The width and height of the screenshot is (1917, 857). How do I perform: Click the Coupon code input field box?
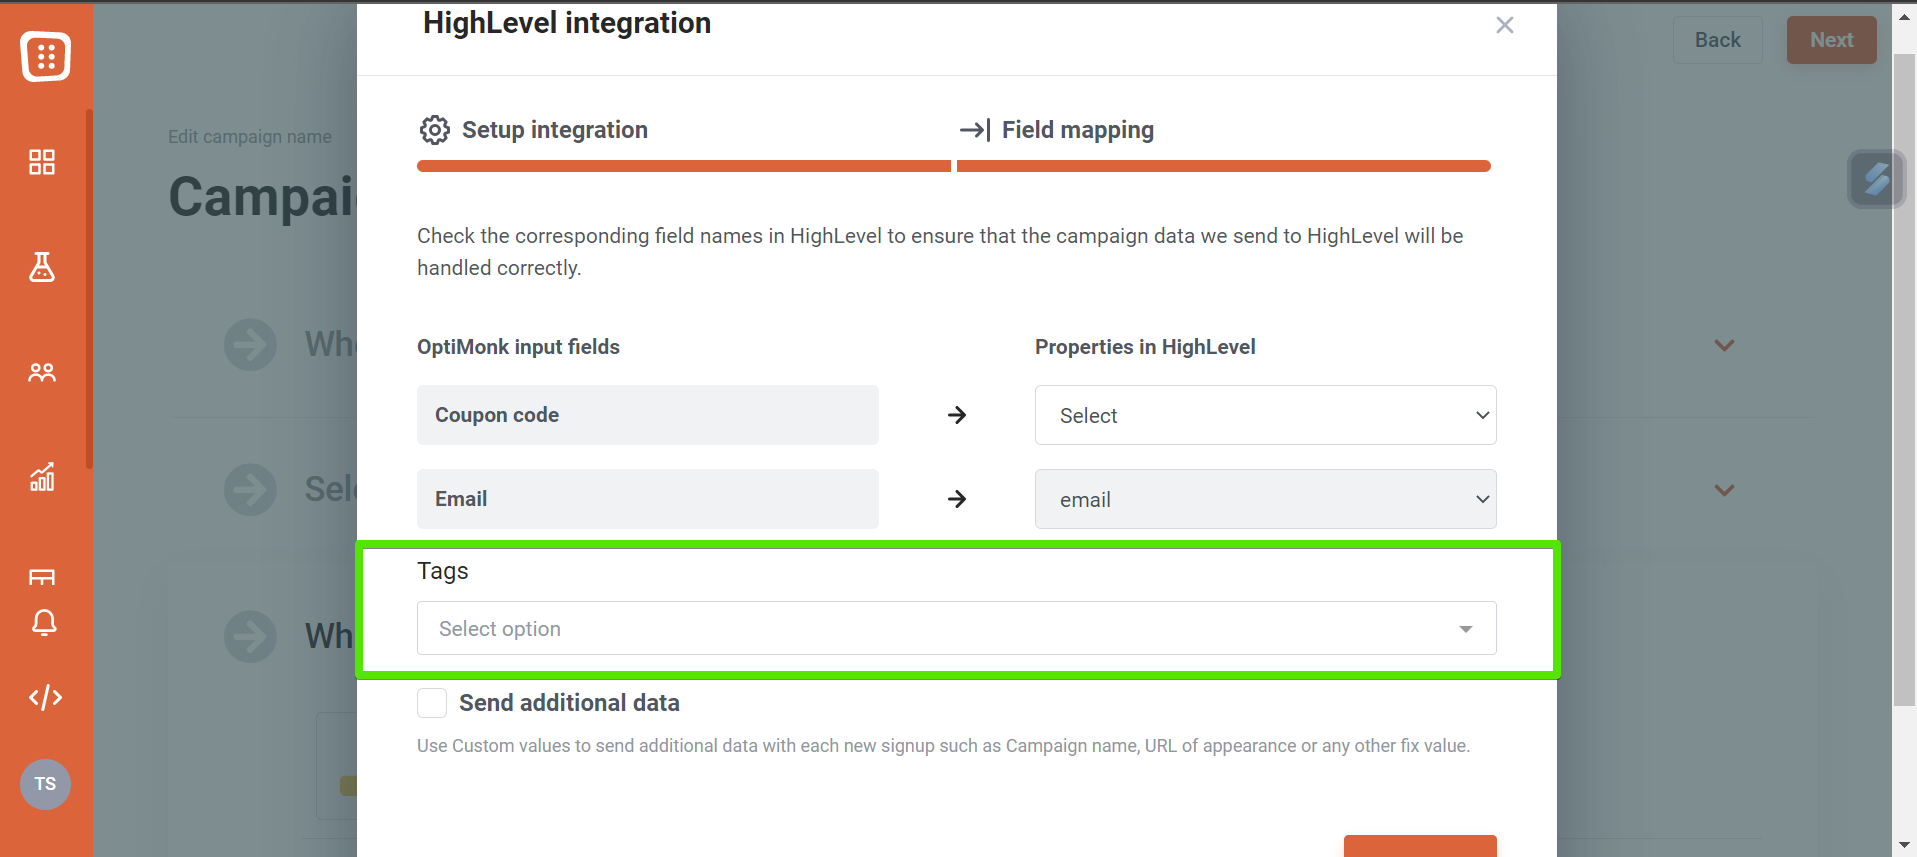click(x=648, y=415)
